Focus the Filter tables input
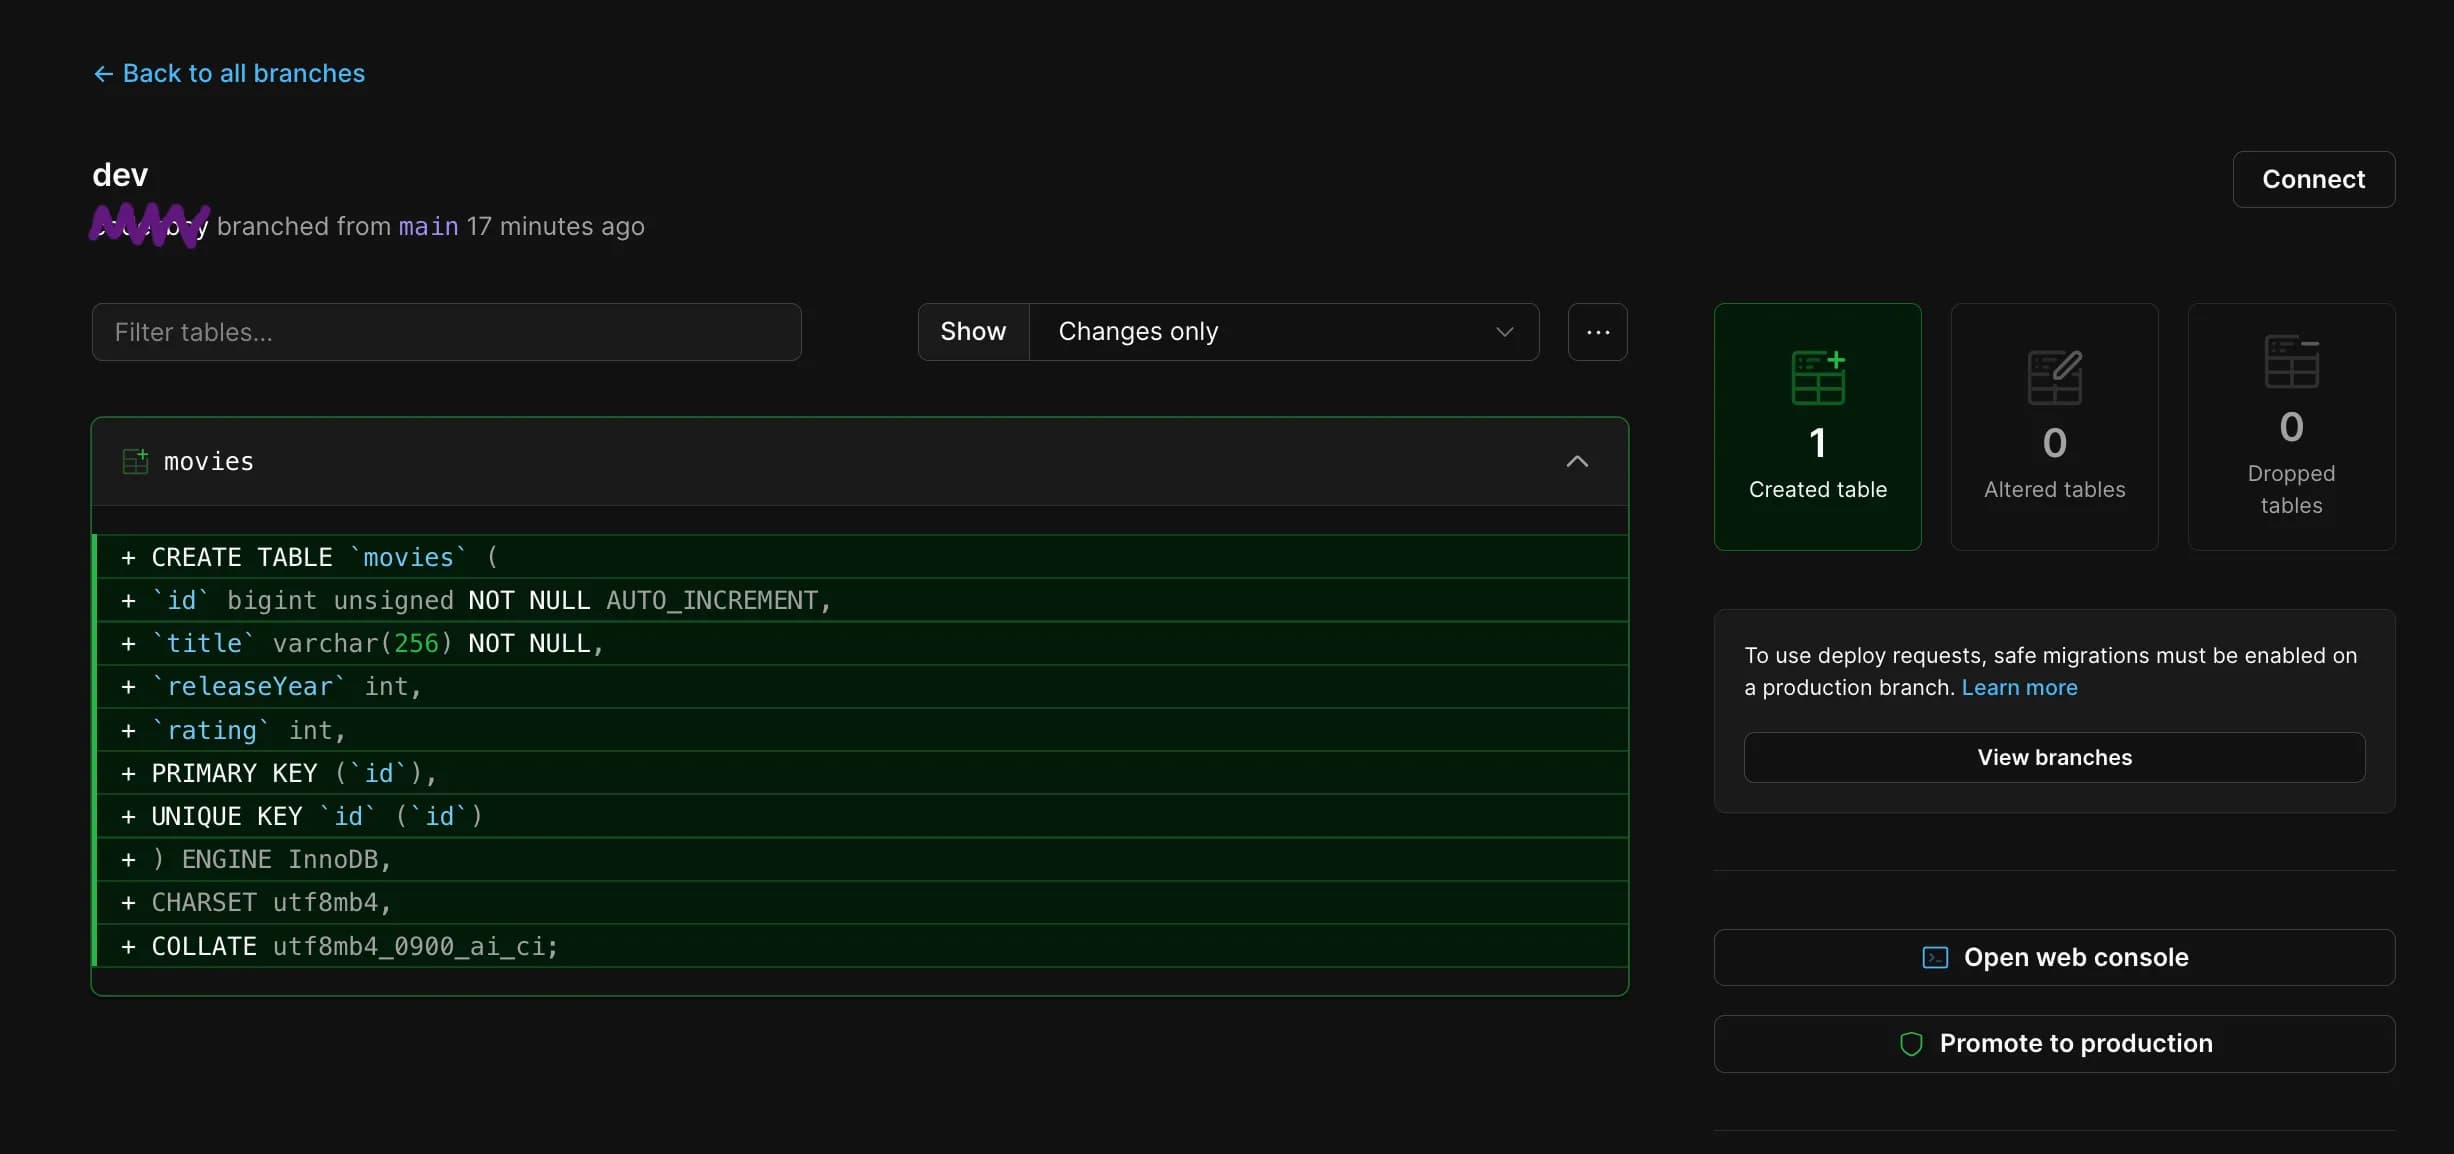The image size is (2454, 1154). (446, 332)
